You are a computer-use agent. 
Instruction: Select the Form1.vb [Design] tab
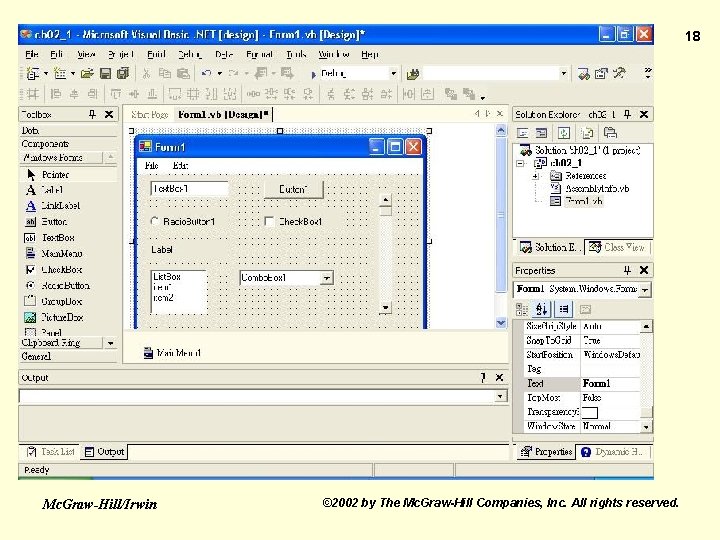coord(223,115)
